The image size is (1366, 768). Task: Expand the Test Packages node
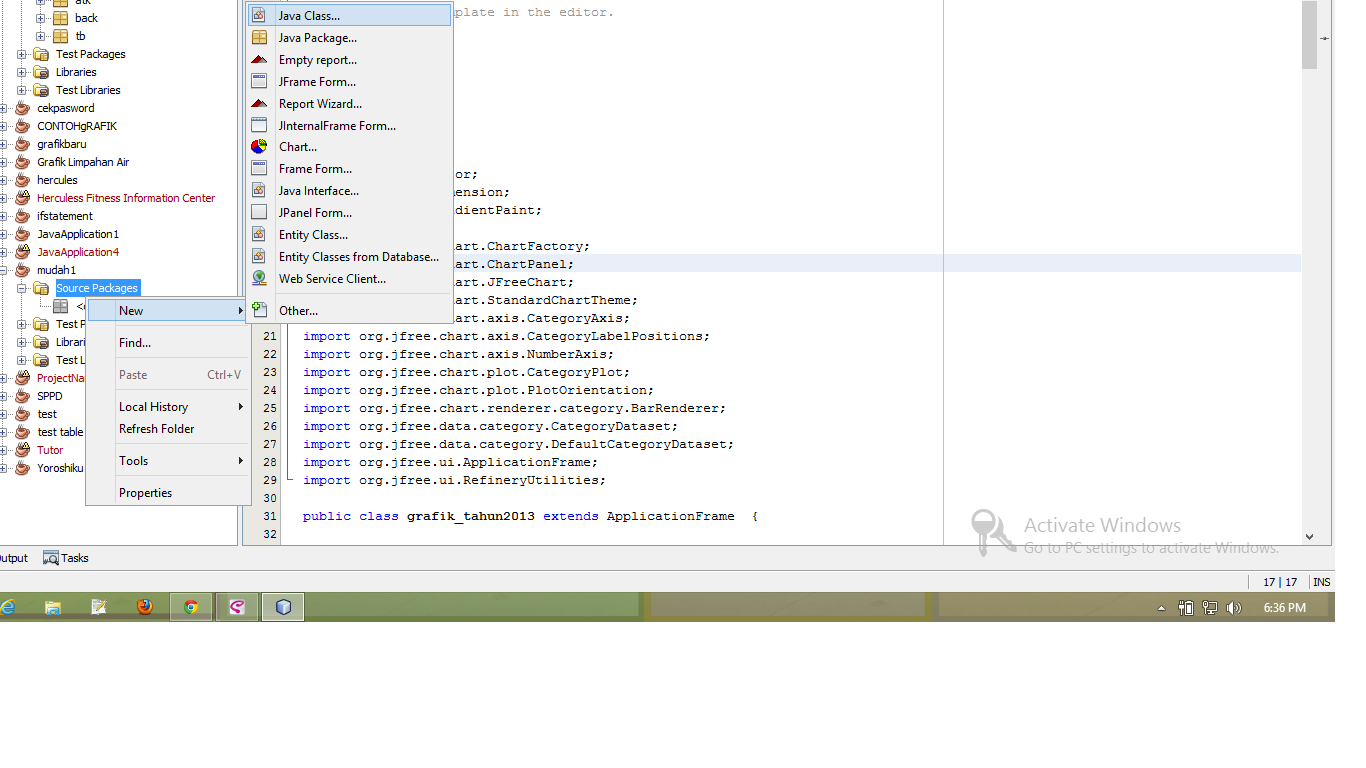click(20, 54)
